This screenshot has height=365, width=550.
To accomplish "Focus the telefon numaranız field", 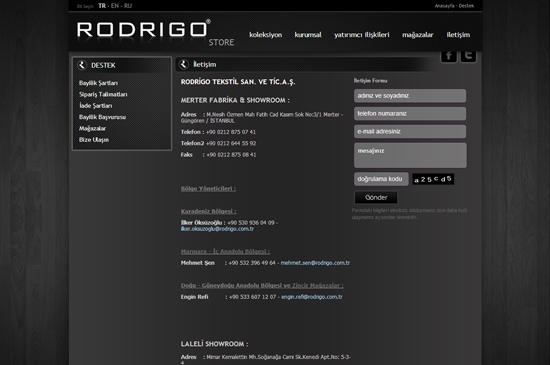I will tap(410, 114).
